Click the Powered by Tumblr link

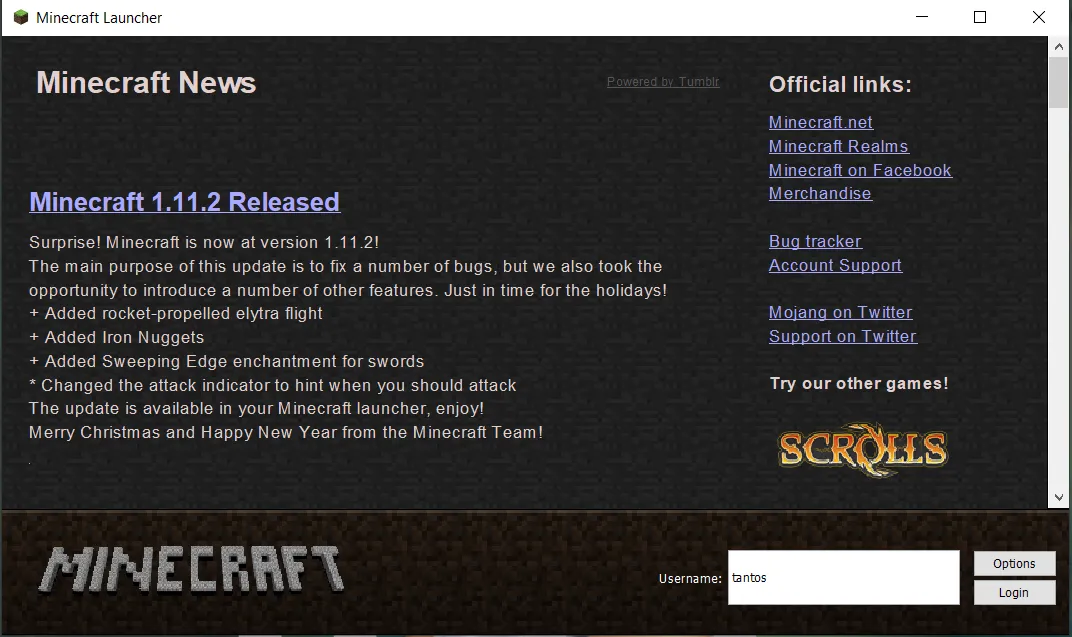click(663, 81)
